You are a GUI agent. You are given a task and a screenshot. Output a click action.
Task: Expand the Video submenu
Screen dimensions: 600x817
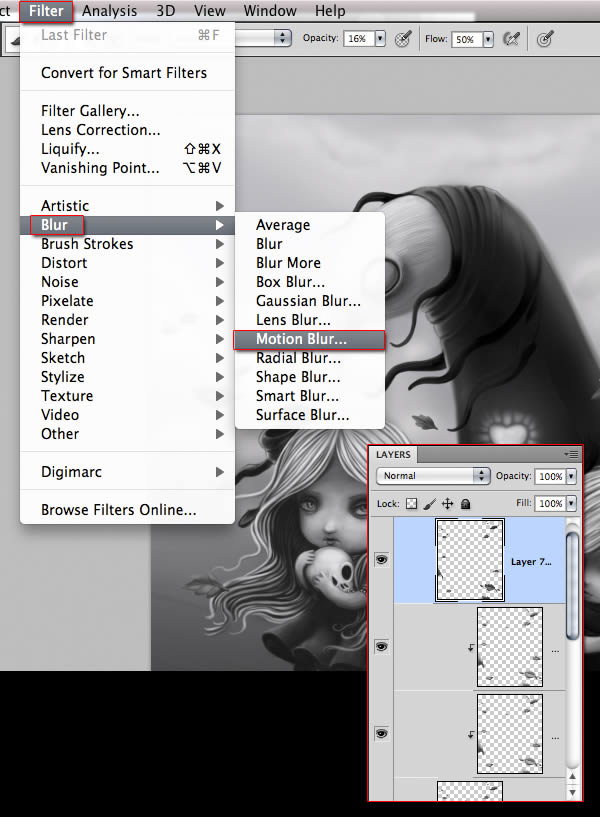point(127,415)
